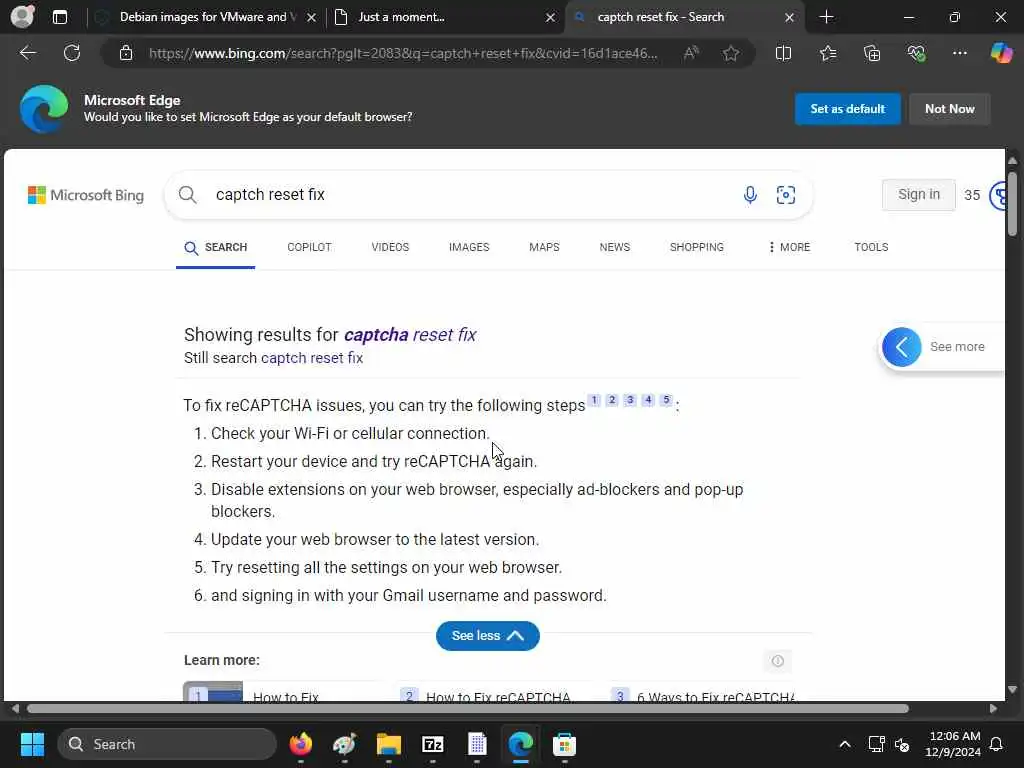Open the Favorites list icon
Viewport: 1024px width, 768px height.
pyautogui.click(x=827, y=53)
